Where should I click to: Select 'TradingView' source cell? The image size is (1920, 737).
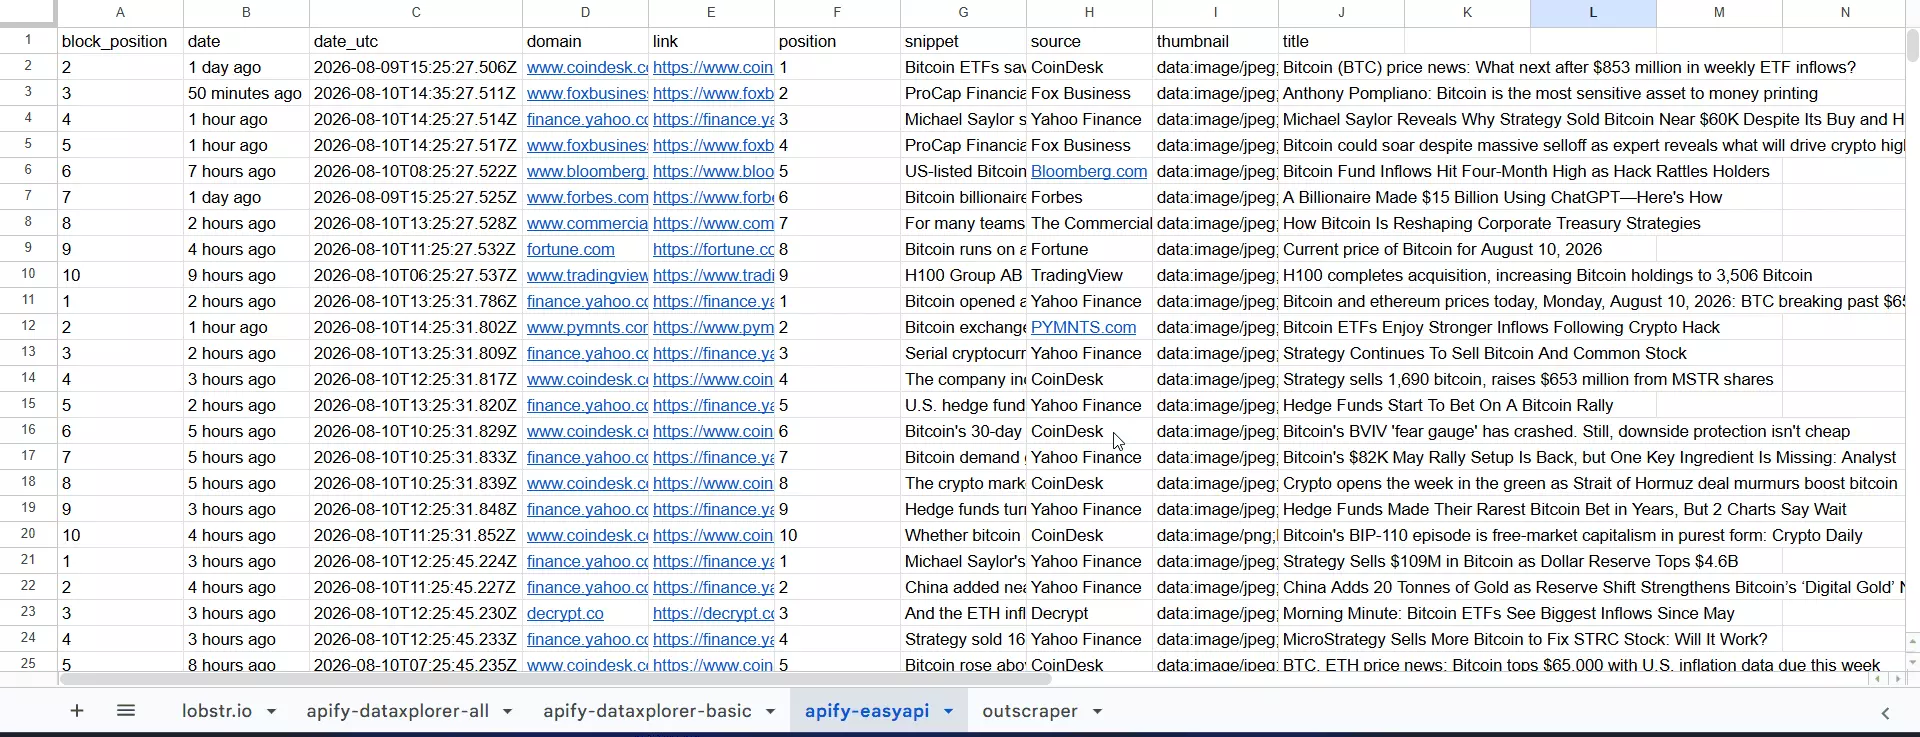(1089, 275)
